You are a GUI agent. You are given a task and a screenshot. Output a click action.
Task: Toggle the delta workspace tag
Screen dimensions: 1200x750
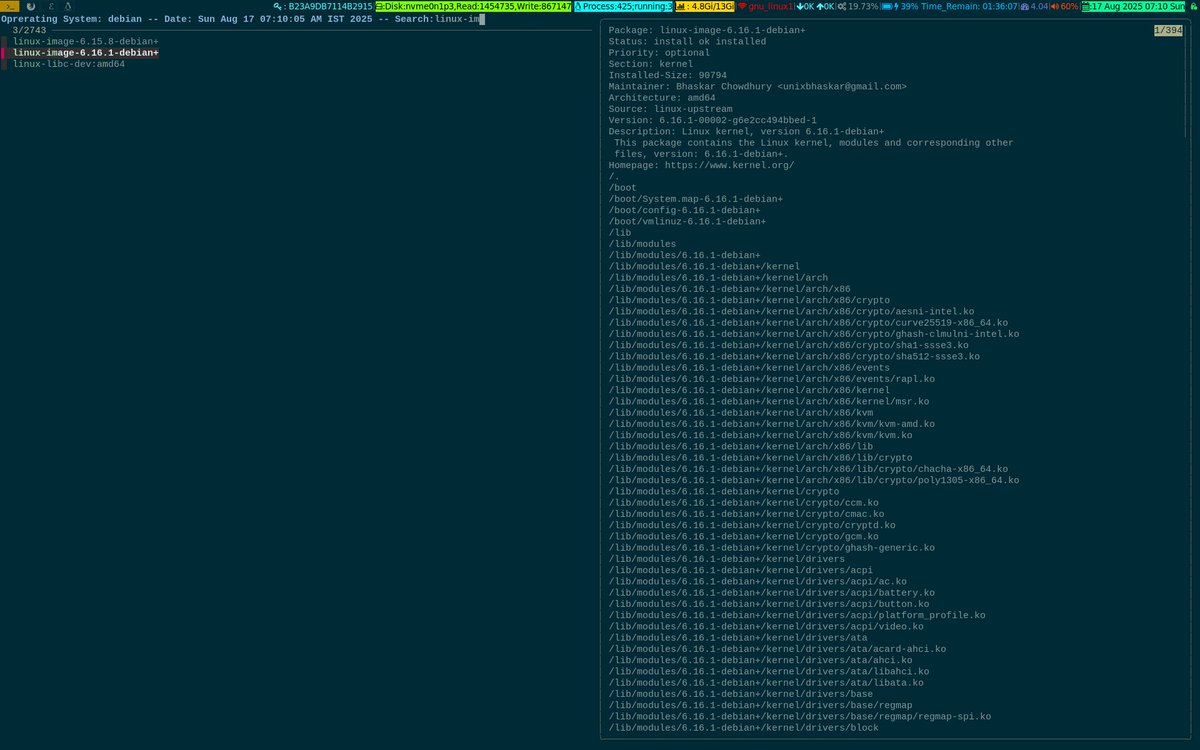(68, 6)
